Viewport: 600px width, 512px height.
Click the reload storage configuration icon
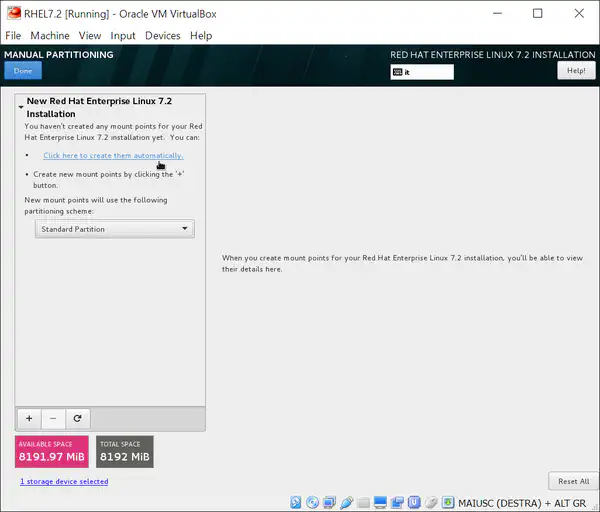click(x=76, y=418)
